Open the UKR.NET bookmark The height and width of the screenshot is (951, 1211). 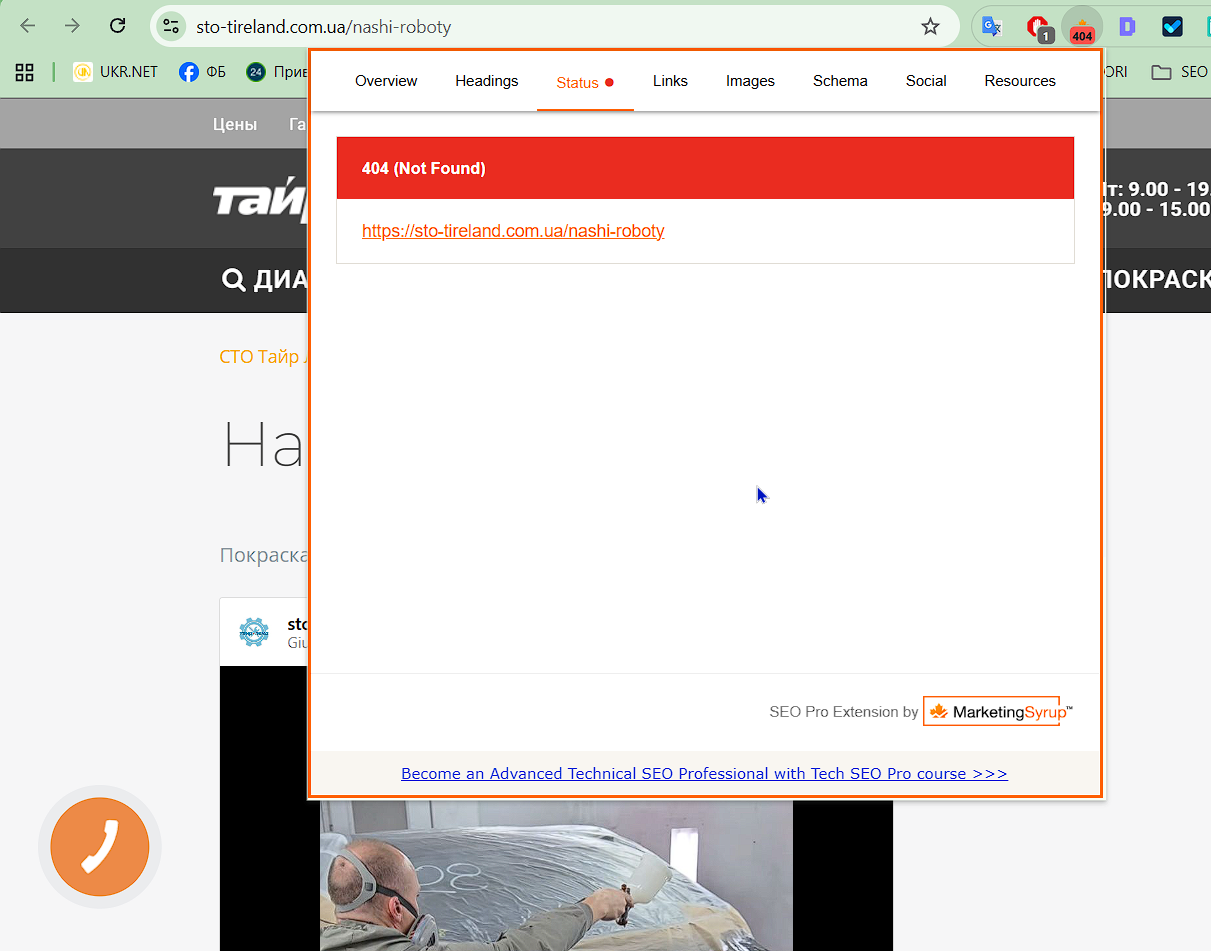115,72
